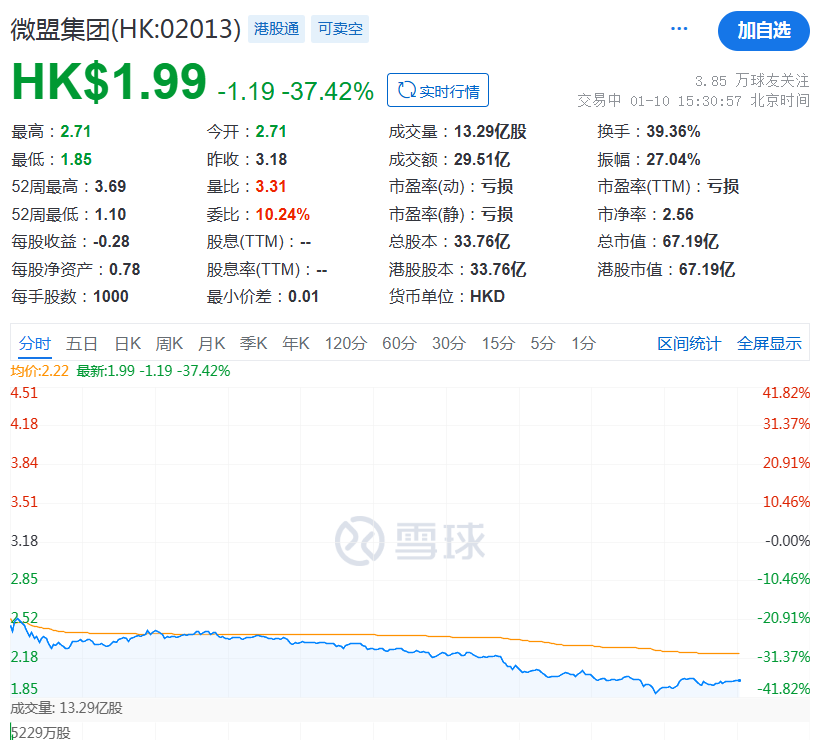This screenshot has height=740, width=835.
Task: Switch to the 60分 interval tab
Action: point(399,343)
